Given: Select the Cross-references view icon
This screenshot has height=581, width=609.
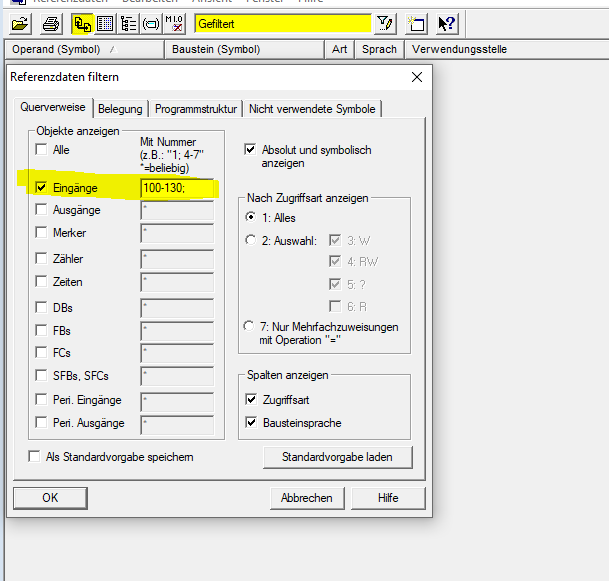Looking at the screenshot, I should (82, 24).
